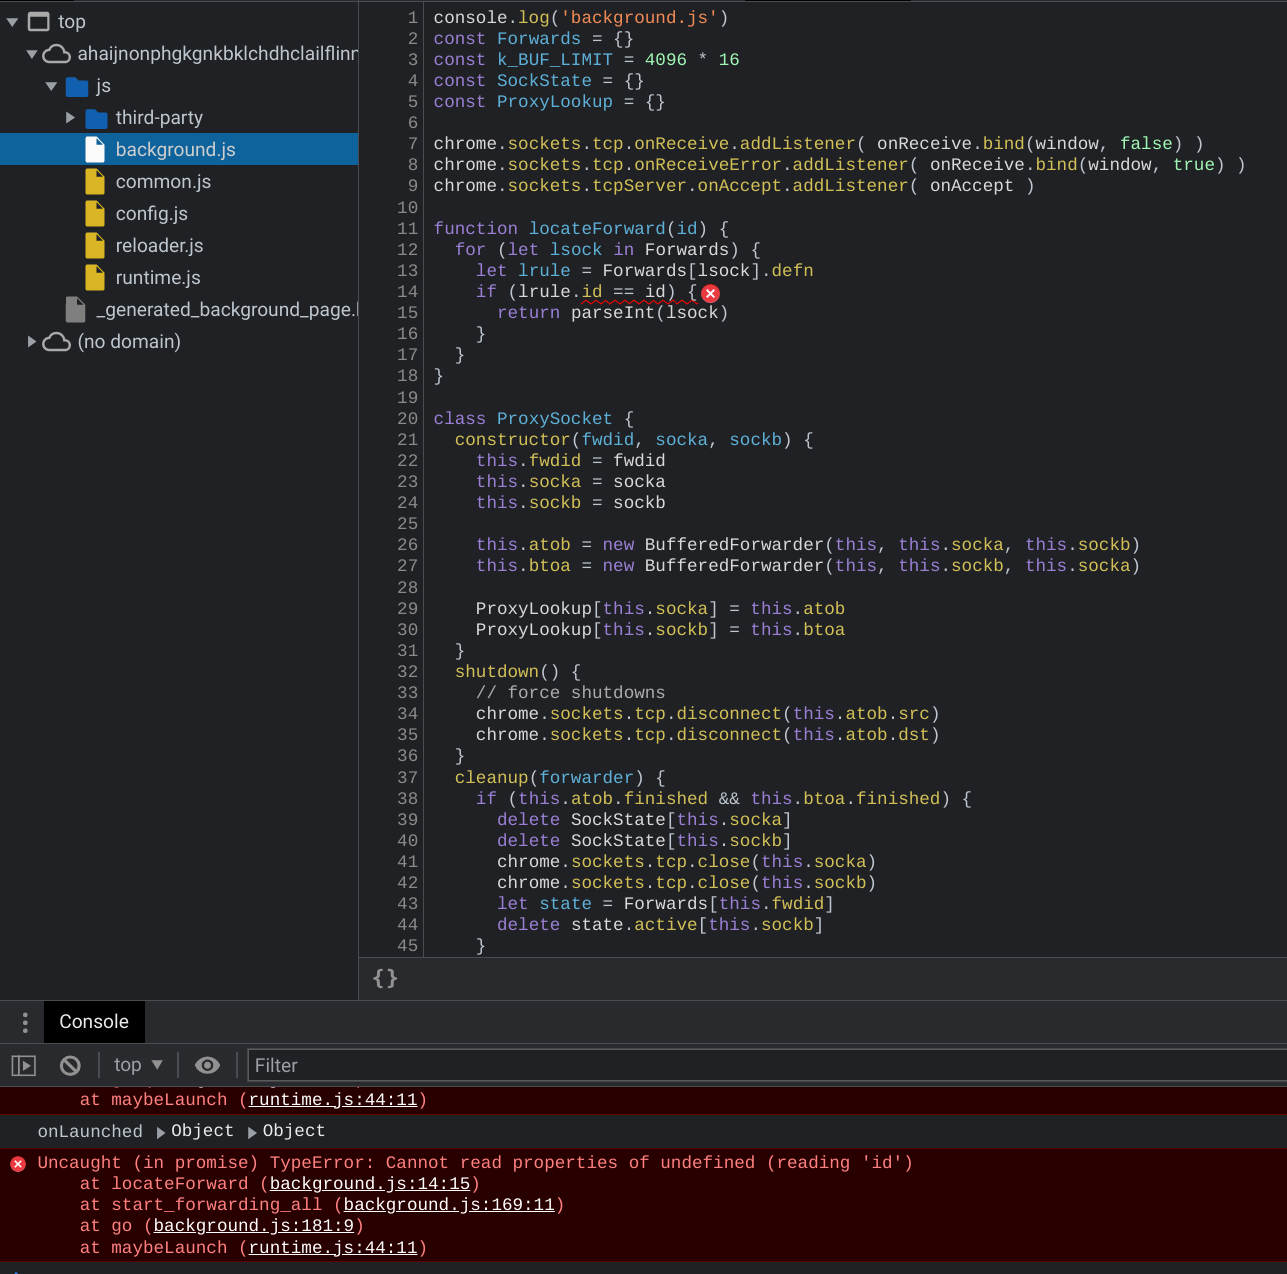Clear the console

coord(70,1066)
